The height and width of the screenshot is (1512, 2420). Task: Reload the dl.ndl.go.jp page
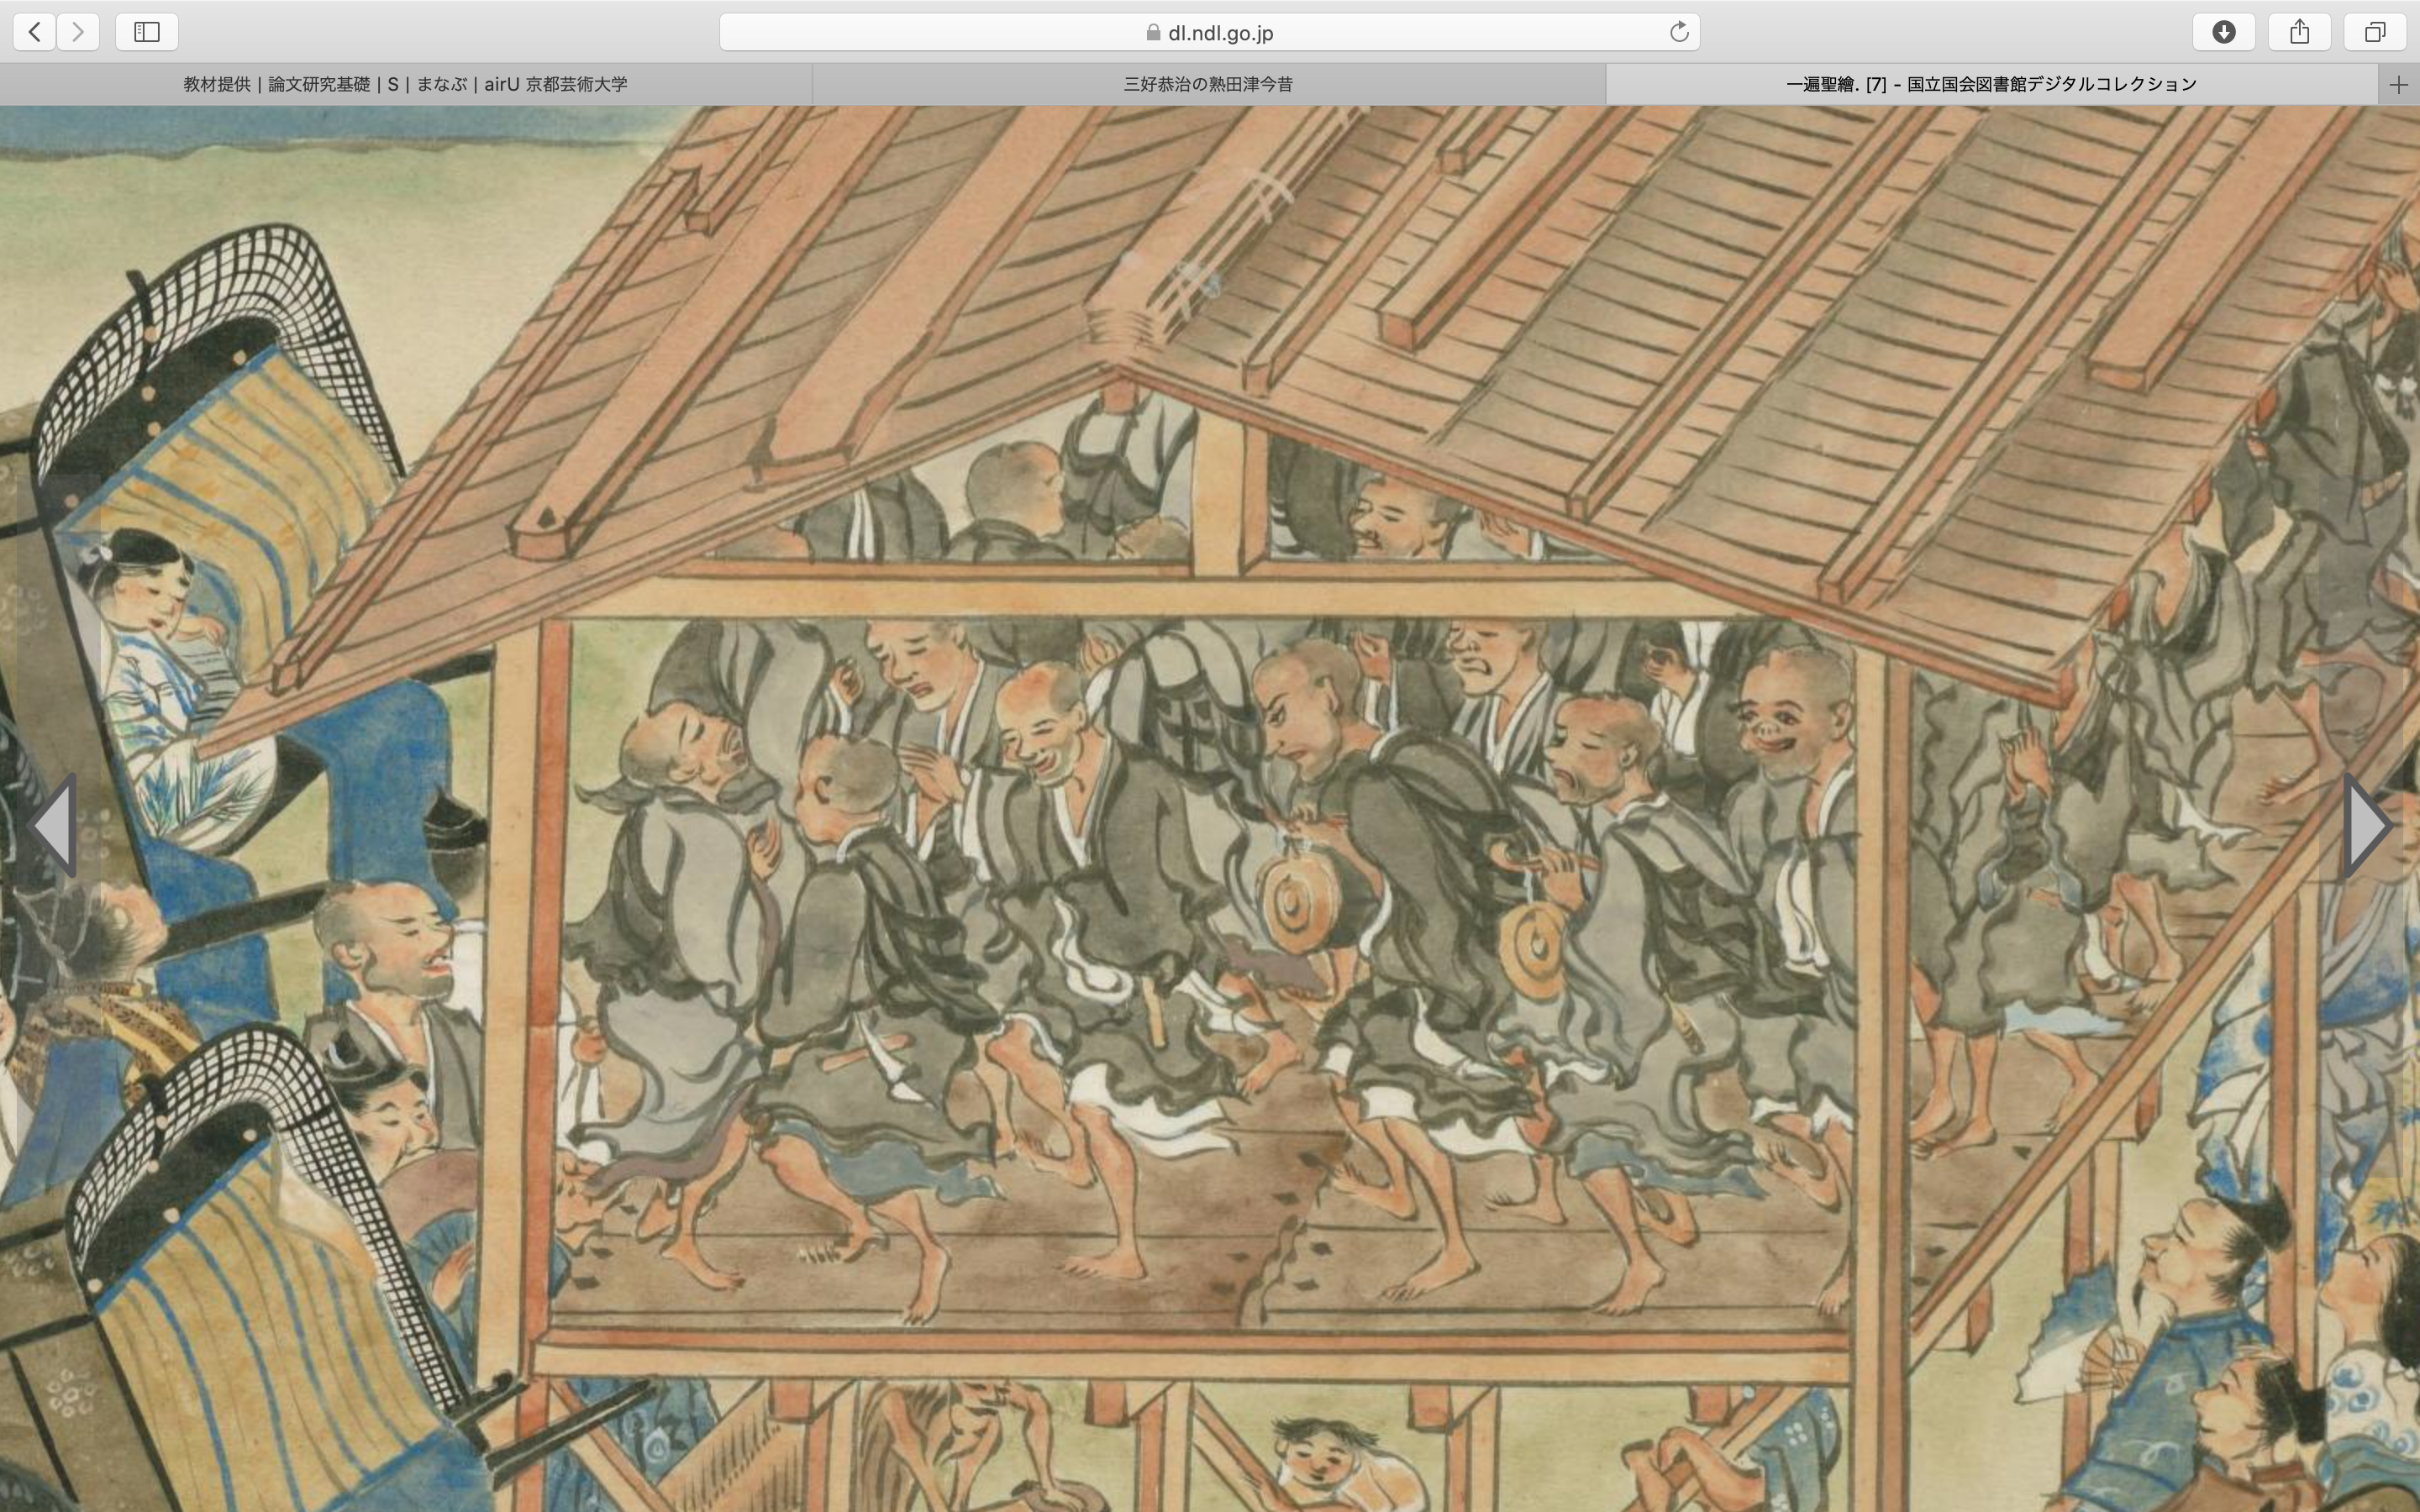1679,32
